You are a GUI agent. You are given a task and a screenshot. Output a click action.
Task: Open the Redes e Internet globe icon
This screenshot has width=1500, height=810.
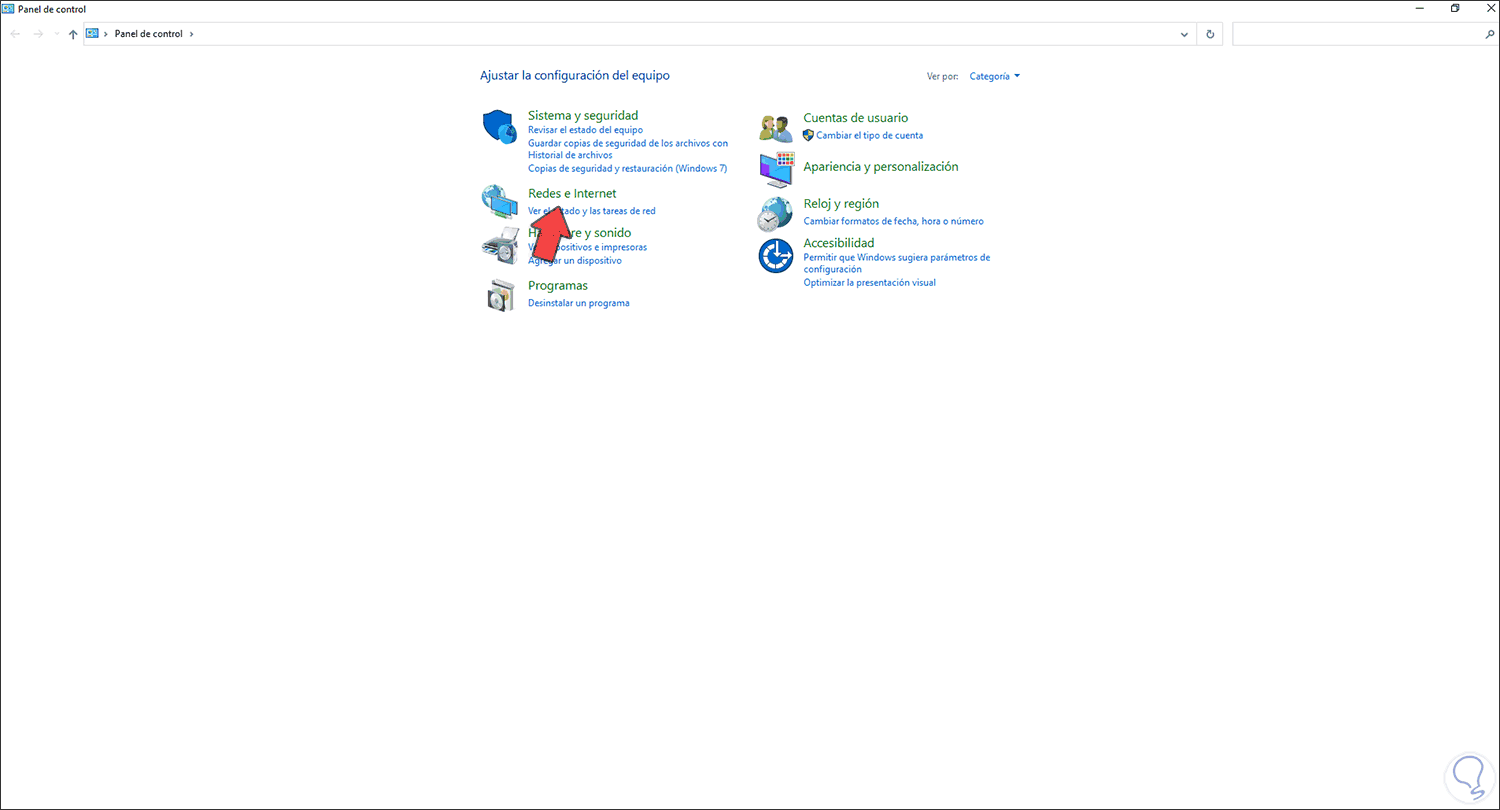pos(499,202)
